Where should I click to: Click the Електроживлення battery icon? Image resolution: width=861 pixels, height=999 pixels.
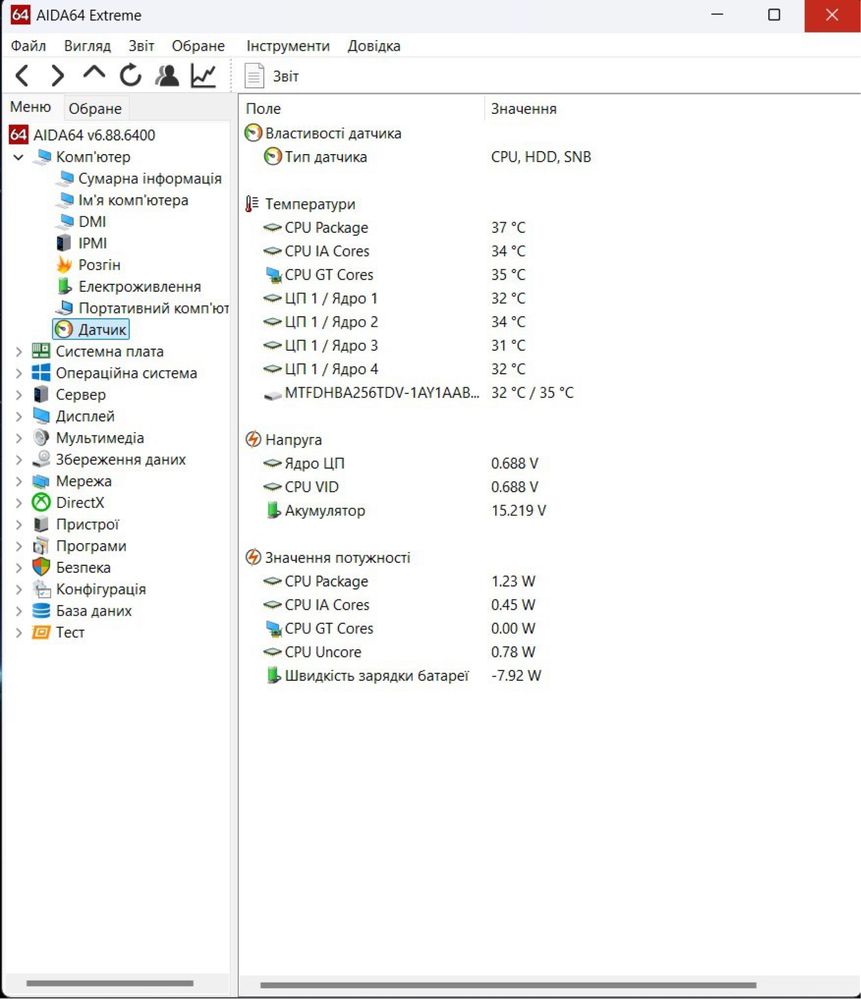pyautogui.click(x=64, y=286)
